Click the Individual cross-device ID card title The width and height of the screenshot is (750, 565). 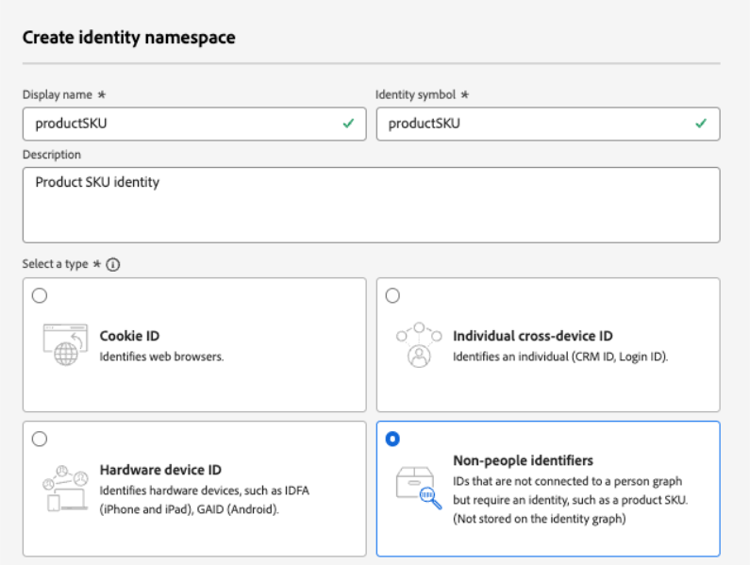(532, 336)
